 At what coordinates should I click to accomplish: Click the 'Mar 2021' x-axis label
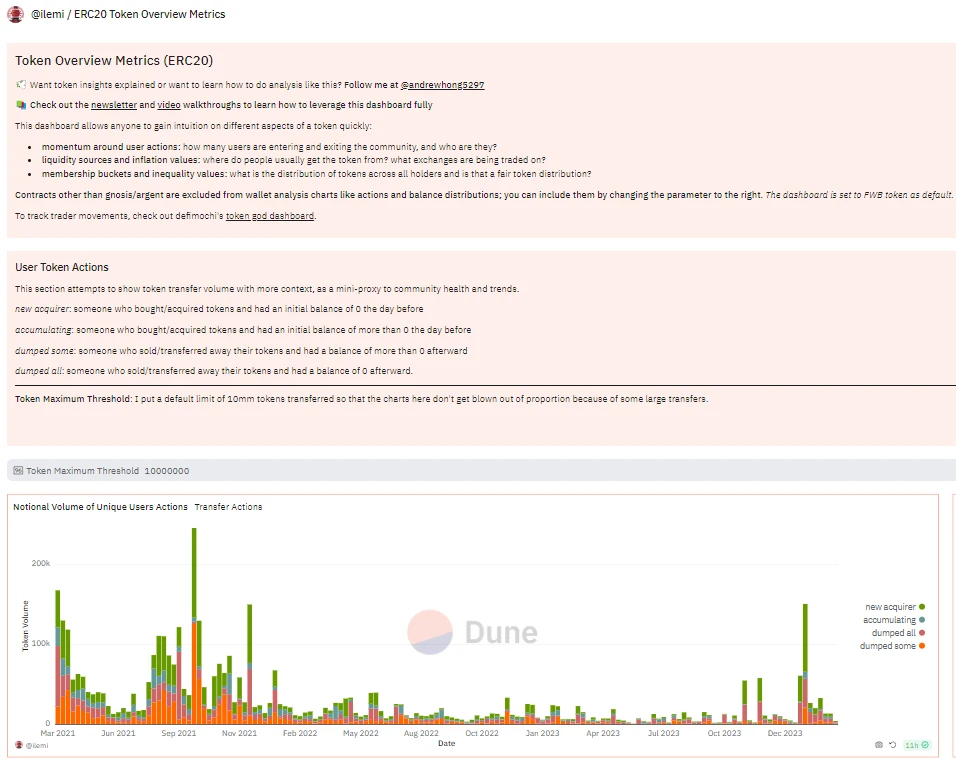[57, 733]
